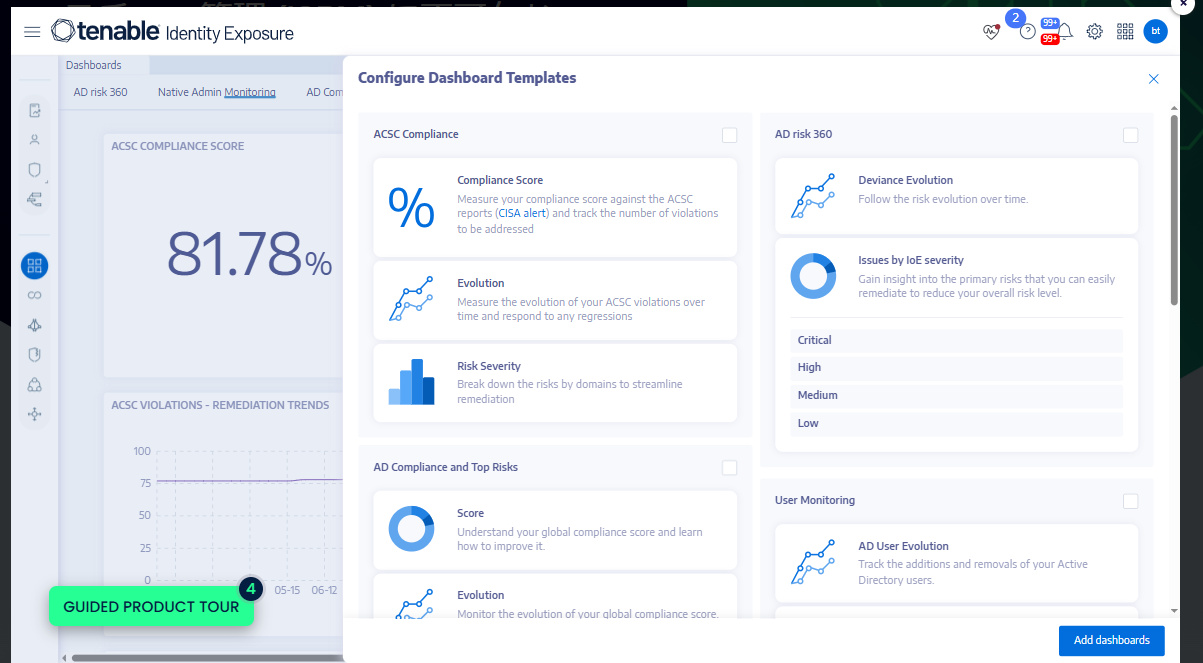Close the Configure Dashboard Templates panel
Image resolution: width=1203 pixels, height=663 pixels.
tap(1153, 79)
